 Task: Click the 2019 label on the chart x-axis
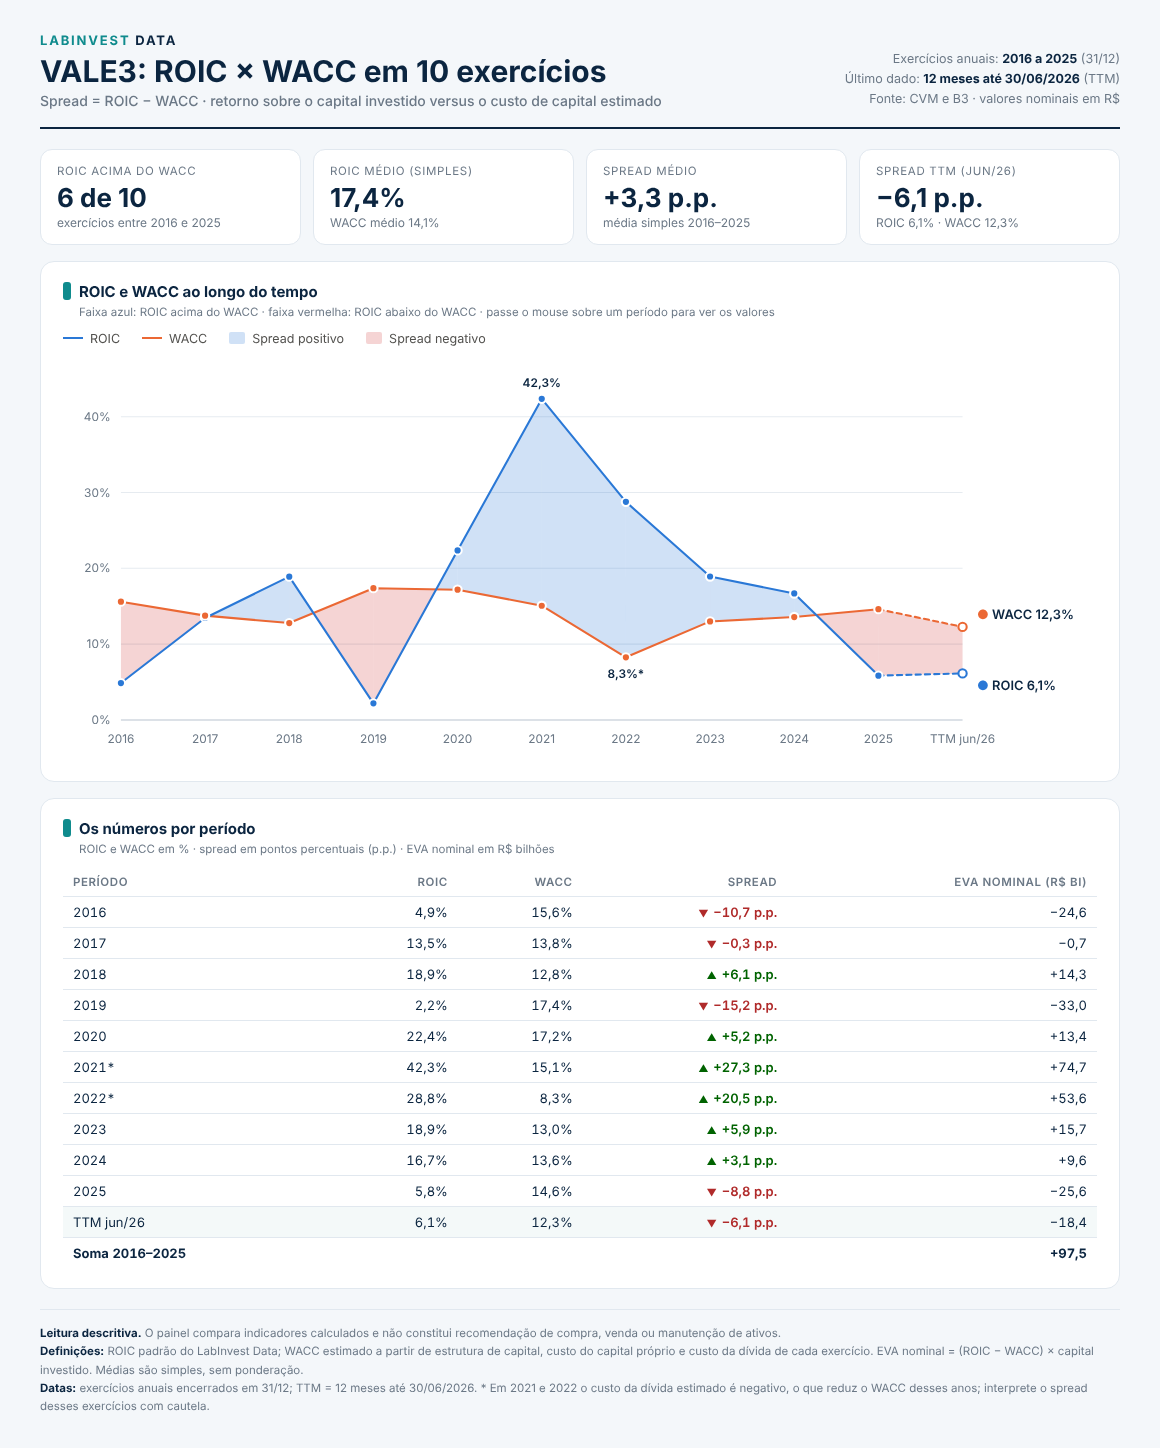[x=373, y=739]
